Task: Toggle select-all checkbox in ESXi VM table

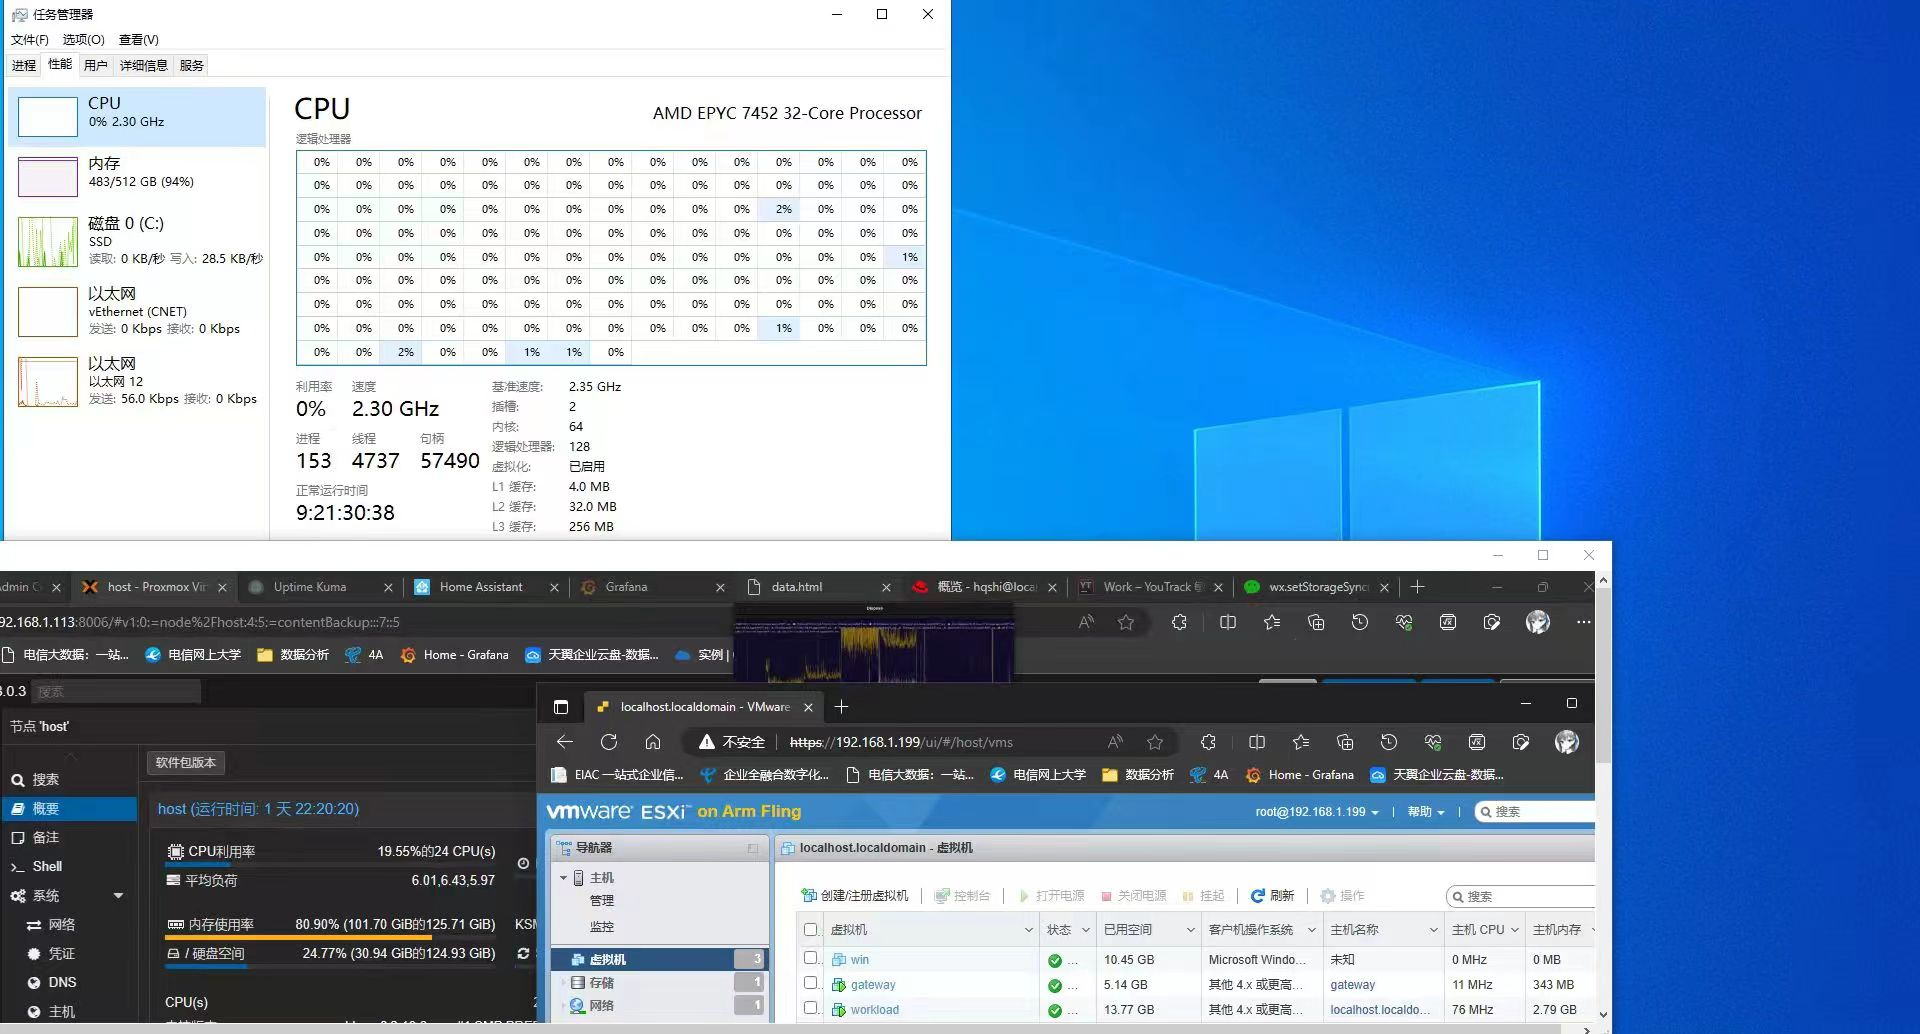Action: pyautogui.click(x=811, y=930)
